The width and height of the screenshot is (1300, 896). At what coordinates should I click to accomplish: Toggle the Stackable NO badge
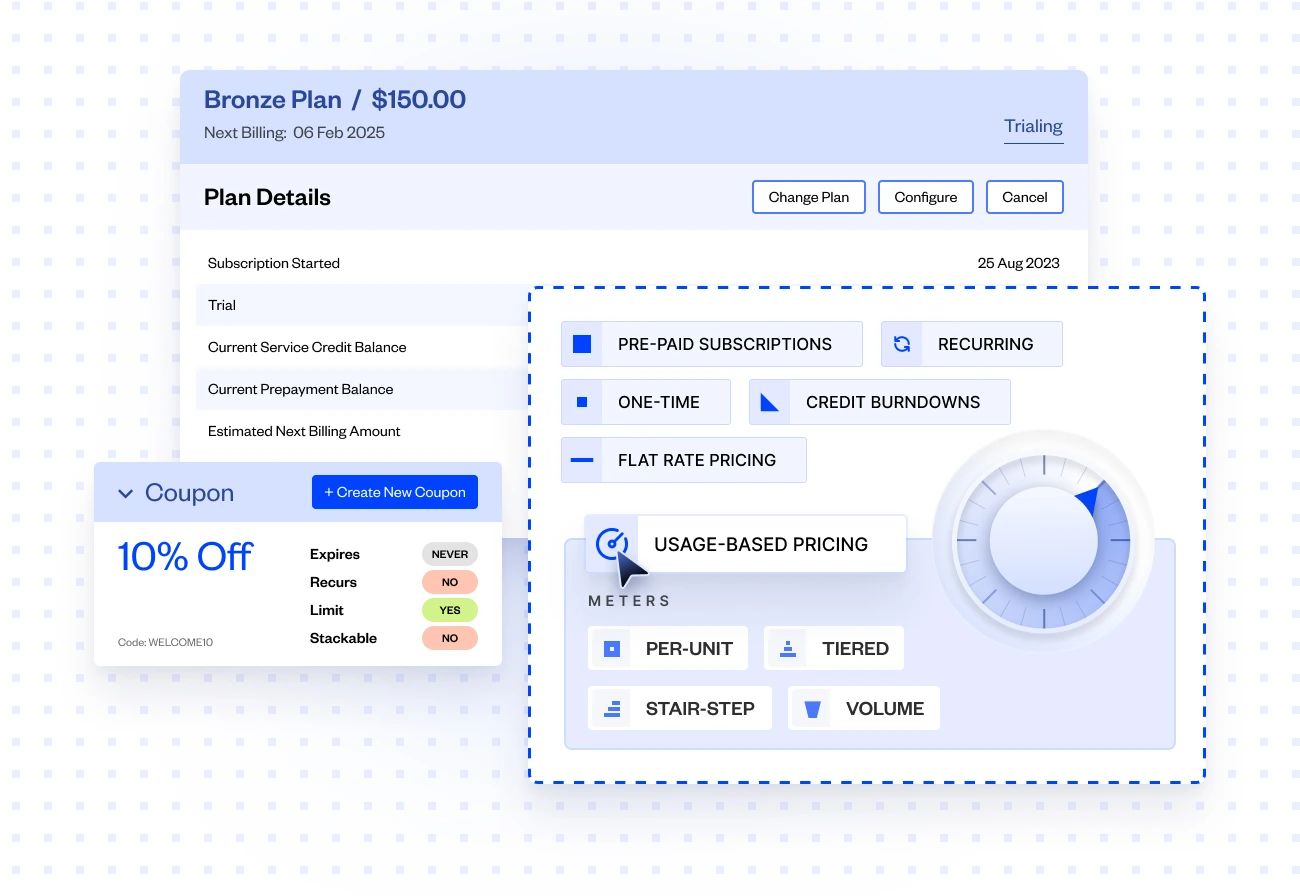(x=450, y=637)
